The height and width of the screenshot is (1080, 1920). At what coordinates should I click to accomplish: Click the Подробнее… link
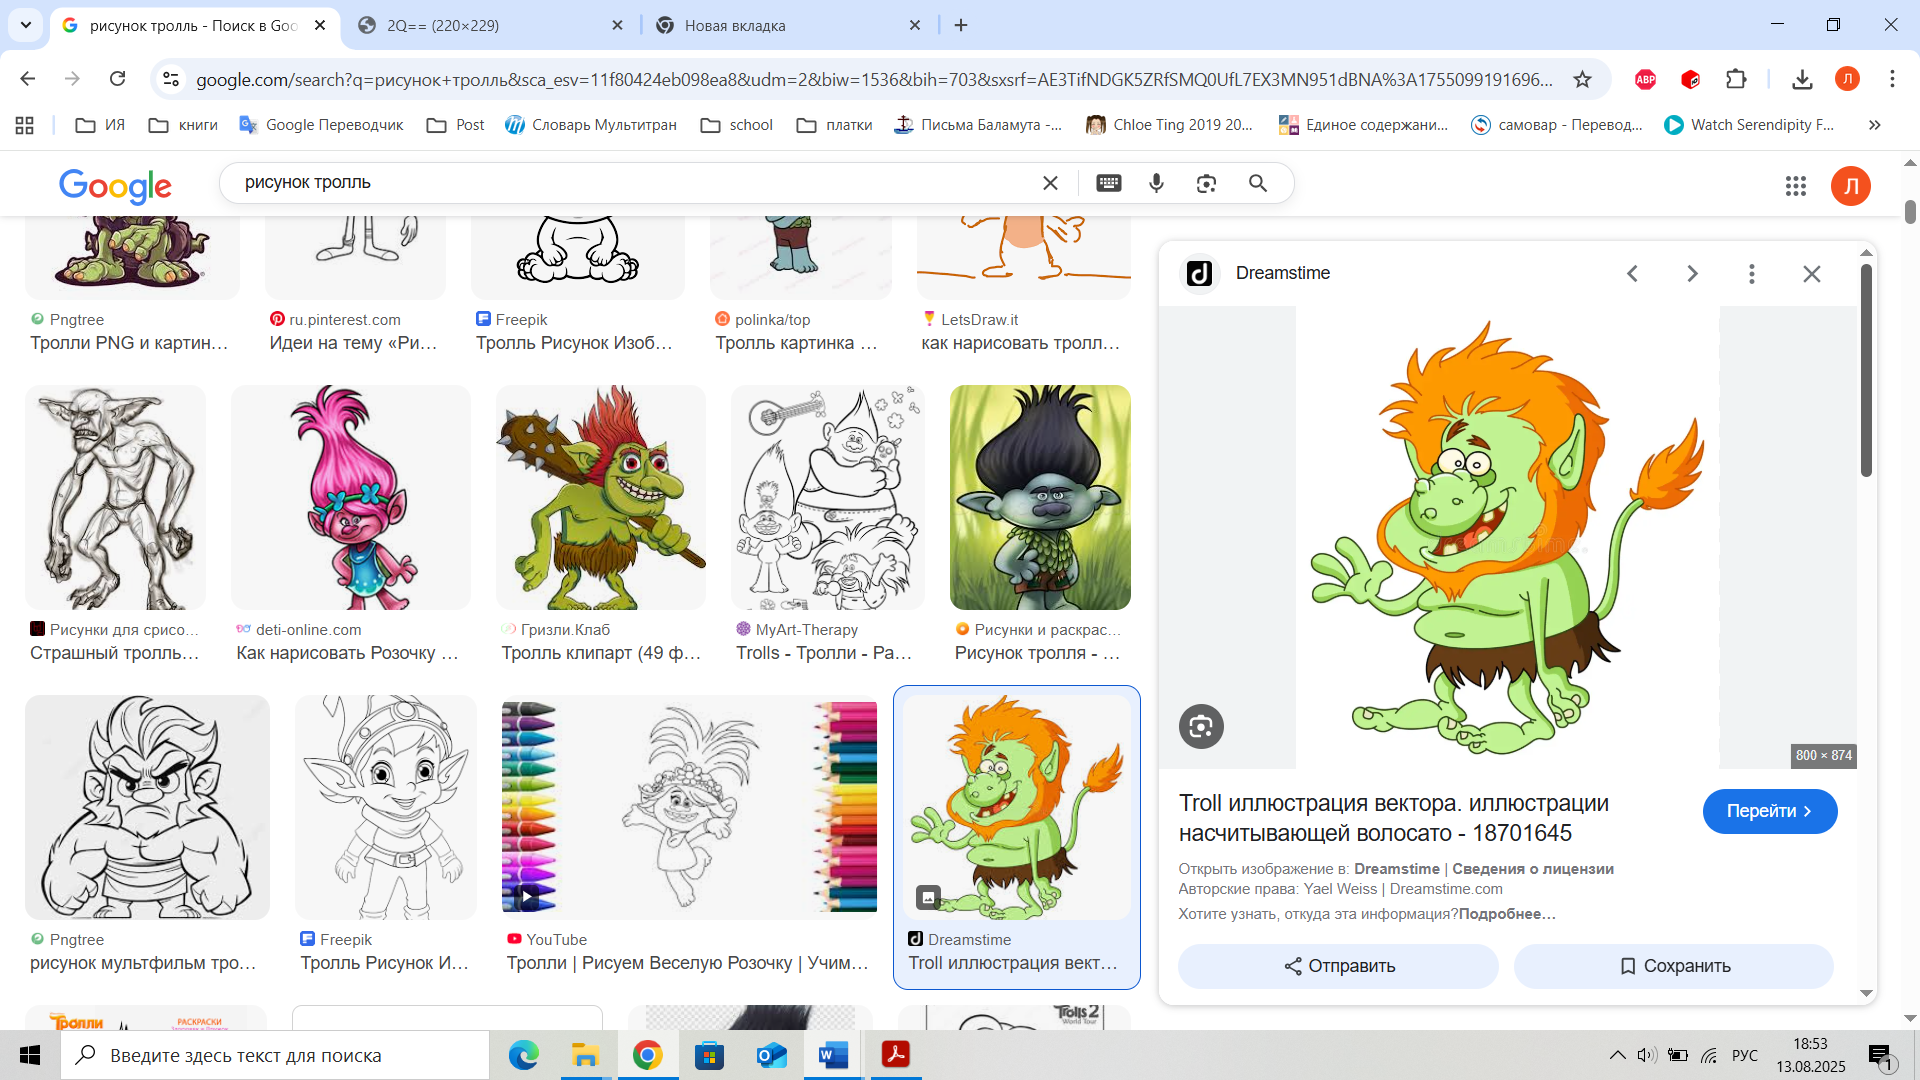click(1507, 914)
